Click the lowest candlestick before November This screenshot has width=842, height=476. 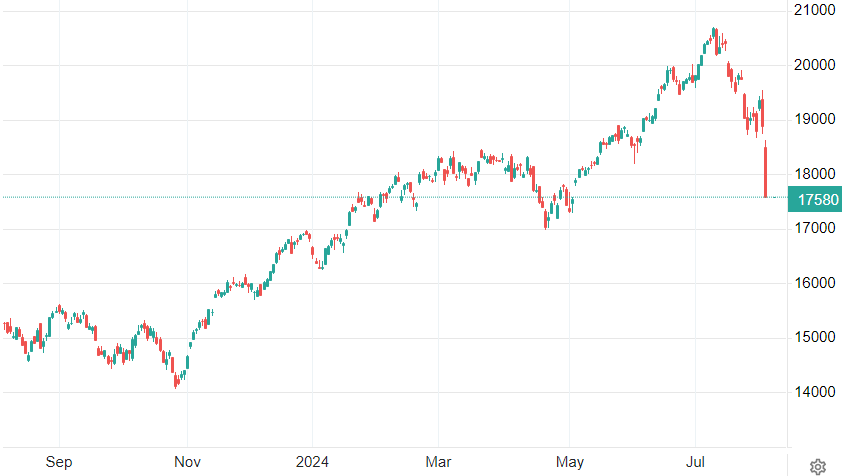click(x=176, y=380)
